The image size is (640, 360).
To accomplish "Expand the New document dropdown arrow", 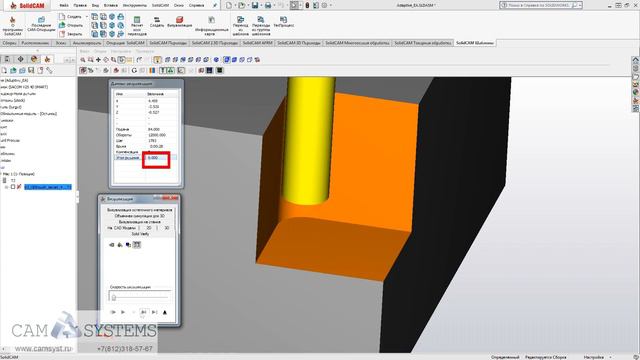I will (235, 5).
